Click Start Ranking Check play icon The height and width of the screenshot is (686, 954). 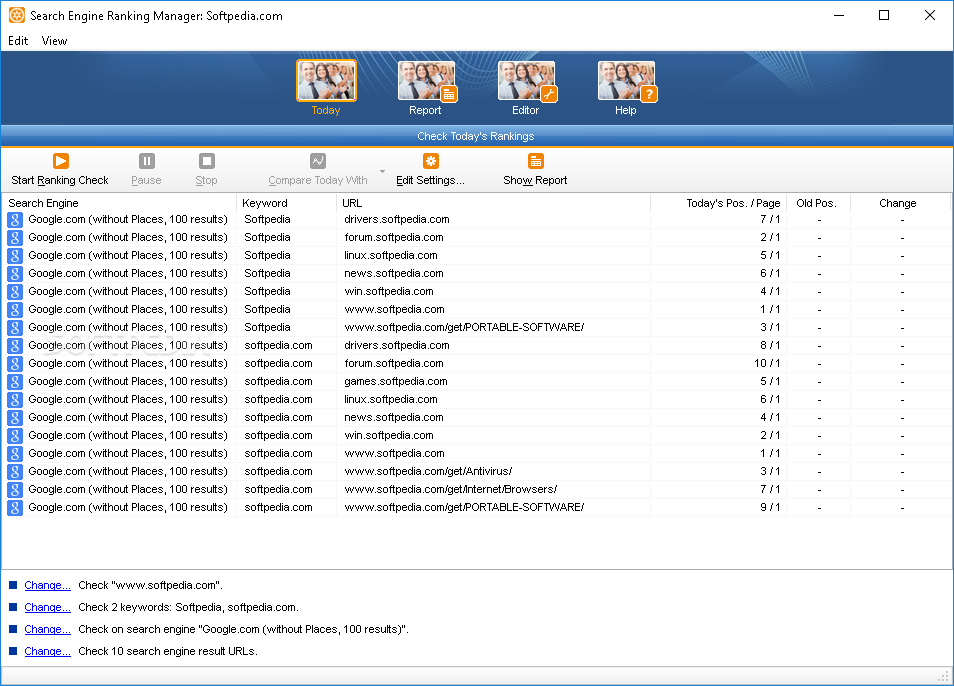(60, 161)
